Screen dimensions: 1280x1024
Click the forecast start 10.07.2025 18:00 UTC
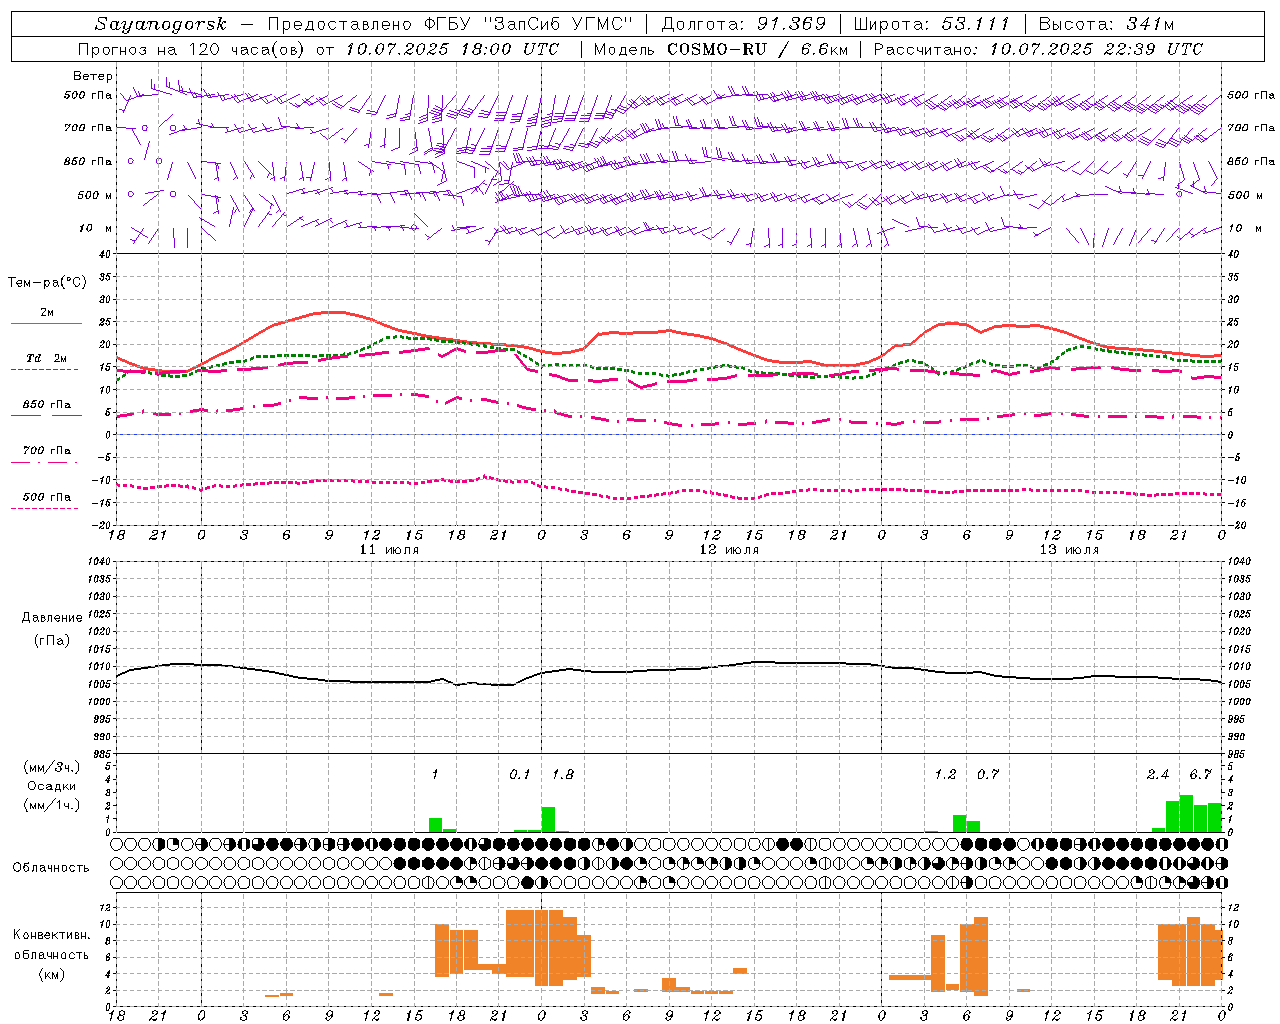pos(452,48)
